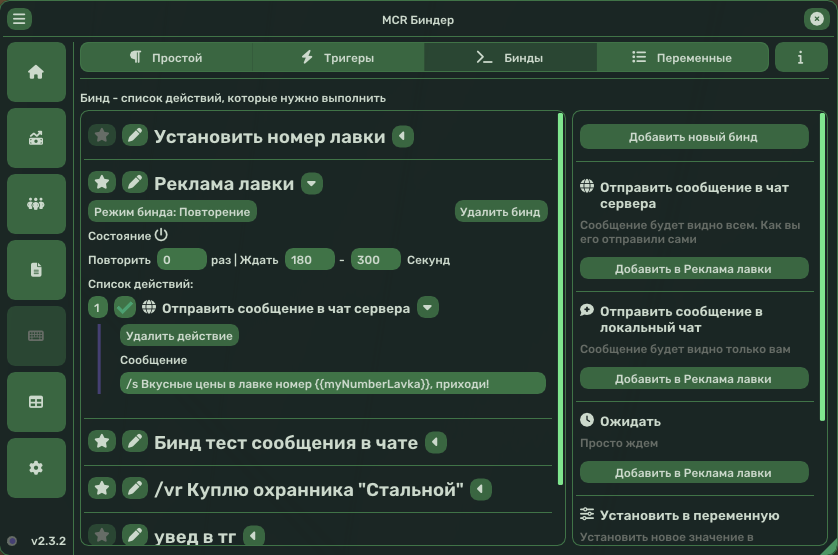The image size is (838, 555).
Task: Click the globe icon beside the server chat action
Action: click(x=587, y=186)
